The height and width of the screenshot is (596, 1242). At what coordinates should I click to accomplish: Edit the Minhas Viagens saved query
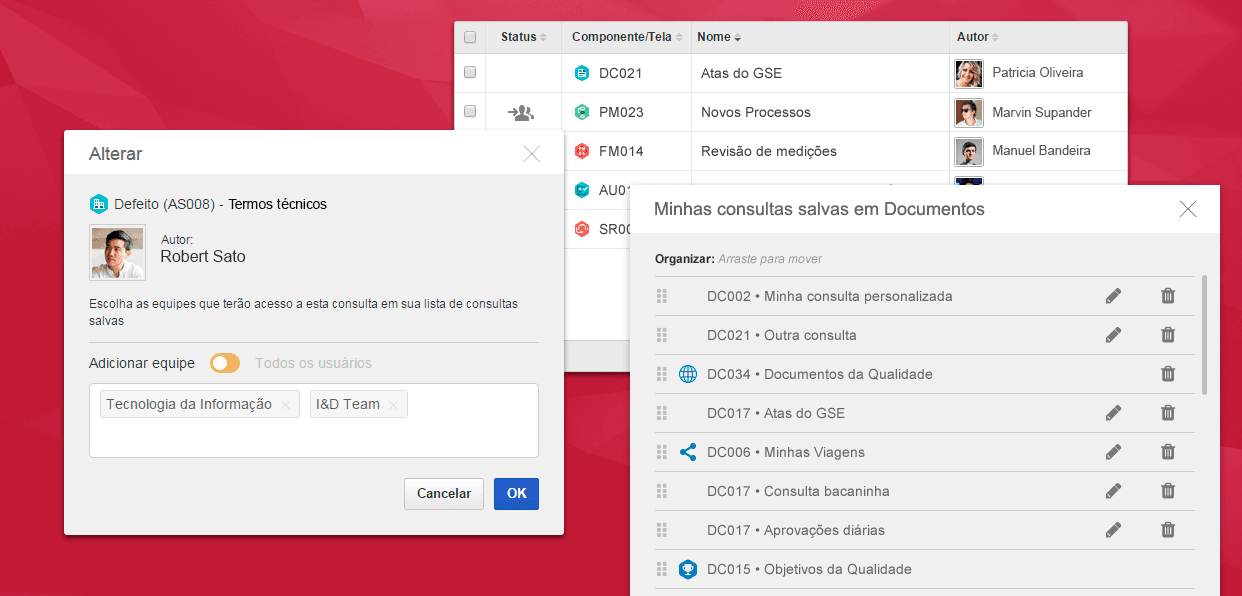pos(1114,452)
